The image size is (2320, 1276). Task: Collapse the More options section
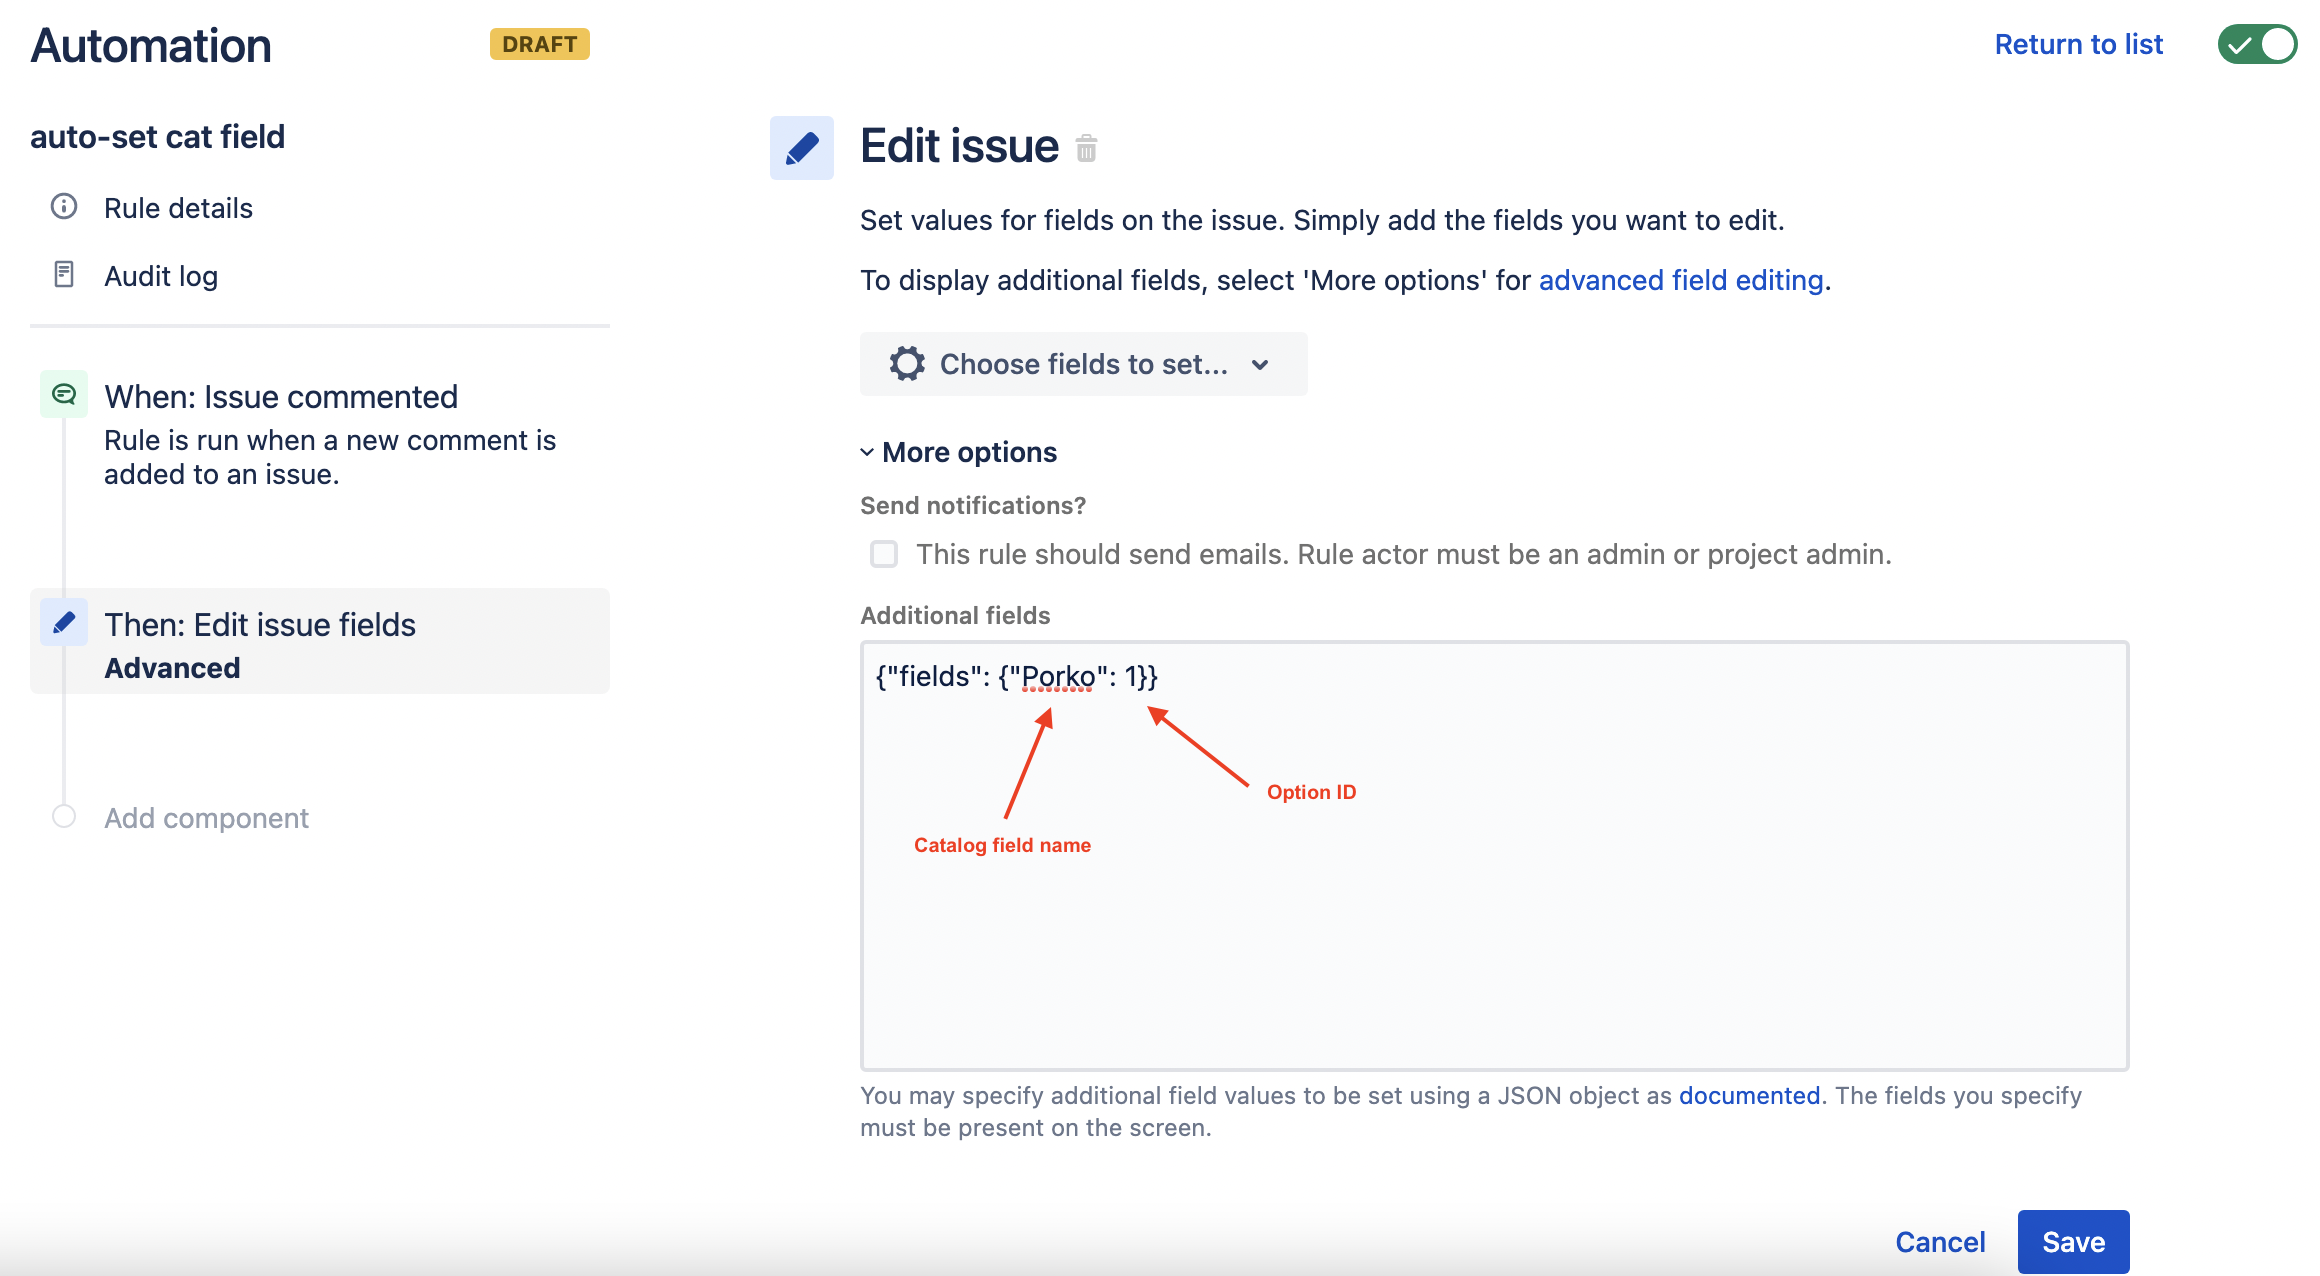click(958, 453)
